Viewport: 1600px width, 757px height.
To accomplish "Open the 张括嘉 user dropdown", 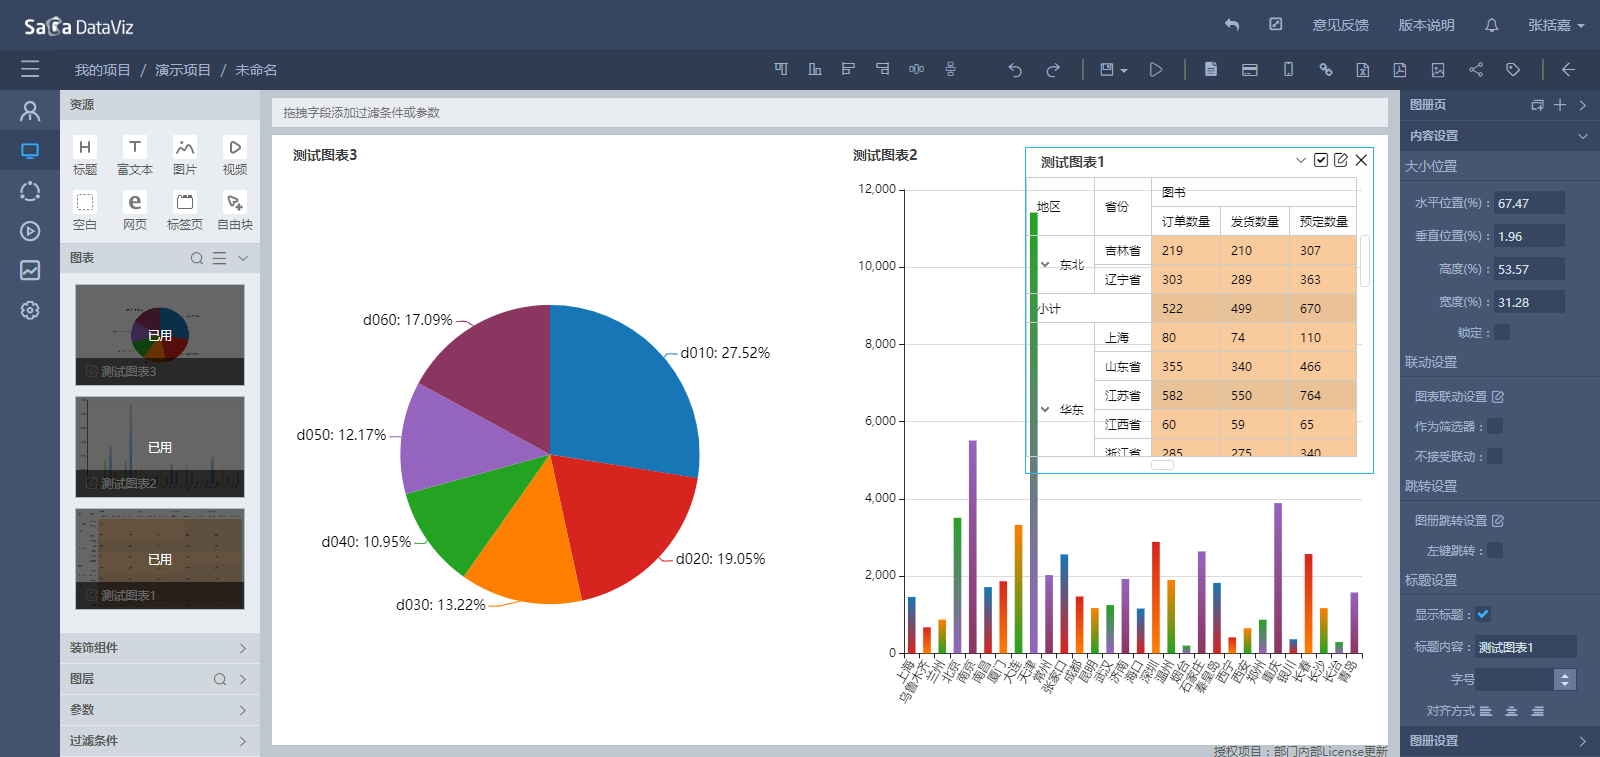I will click(1556, 25).
